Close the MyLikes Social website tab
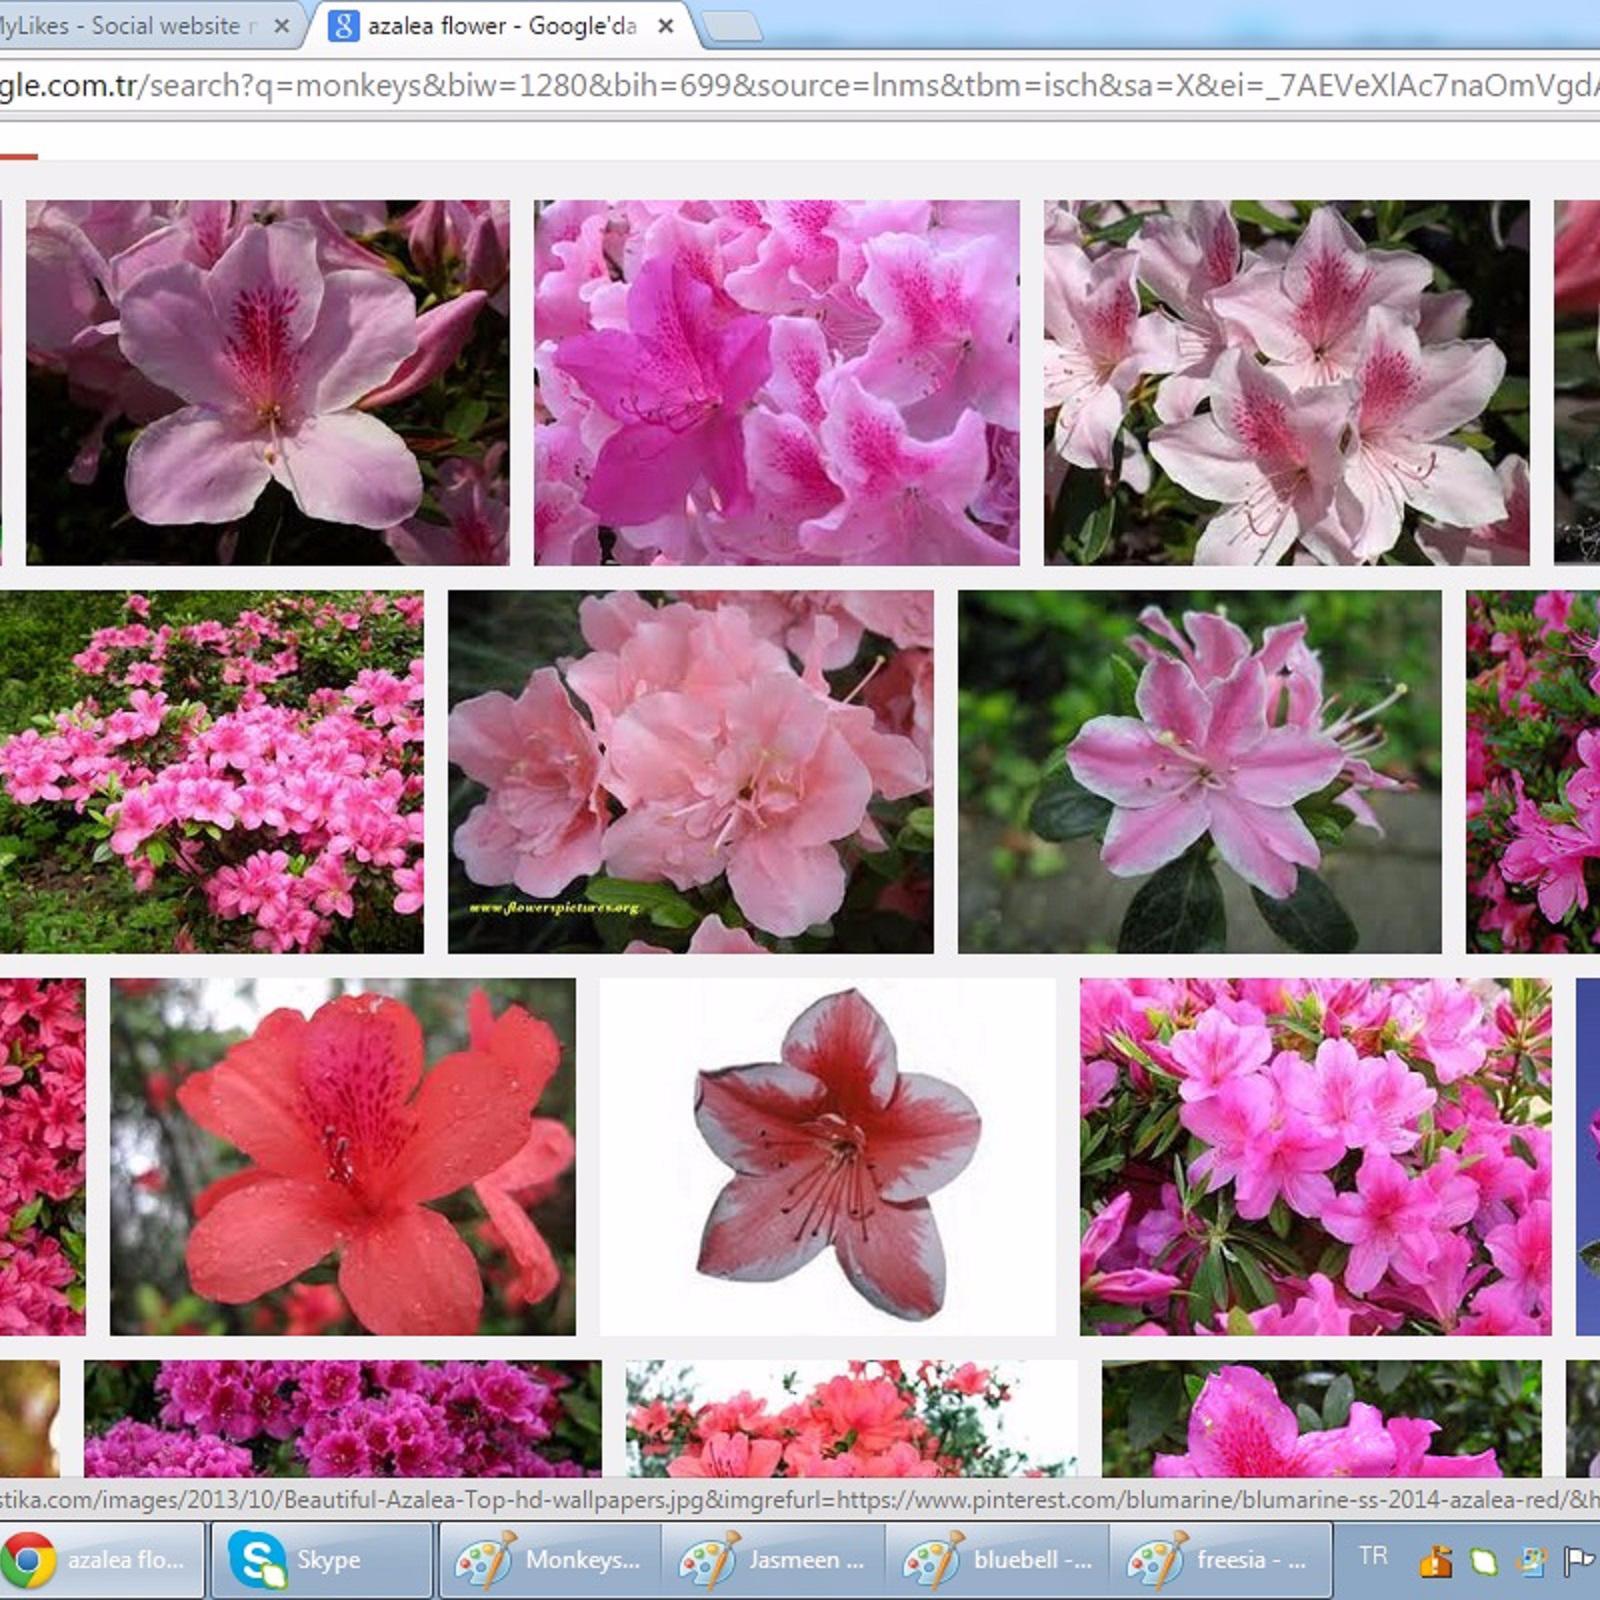The image size is (1600, 1600). coord(282,27)
